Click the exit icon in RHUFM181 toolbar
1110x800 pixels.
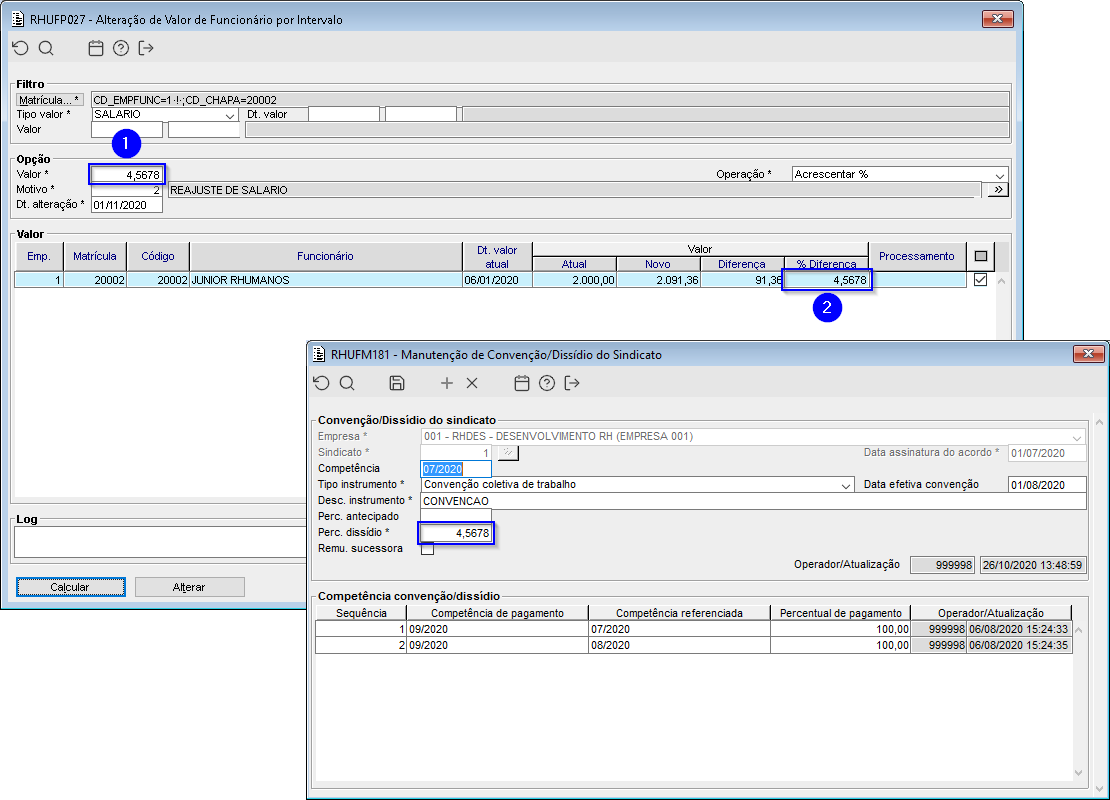572,383
